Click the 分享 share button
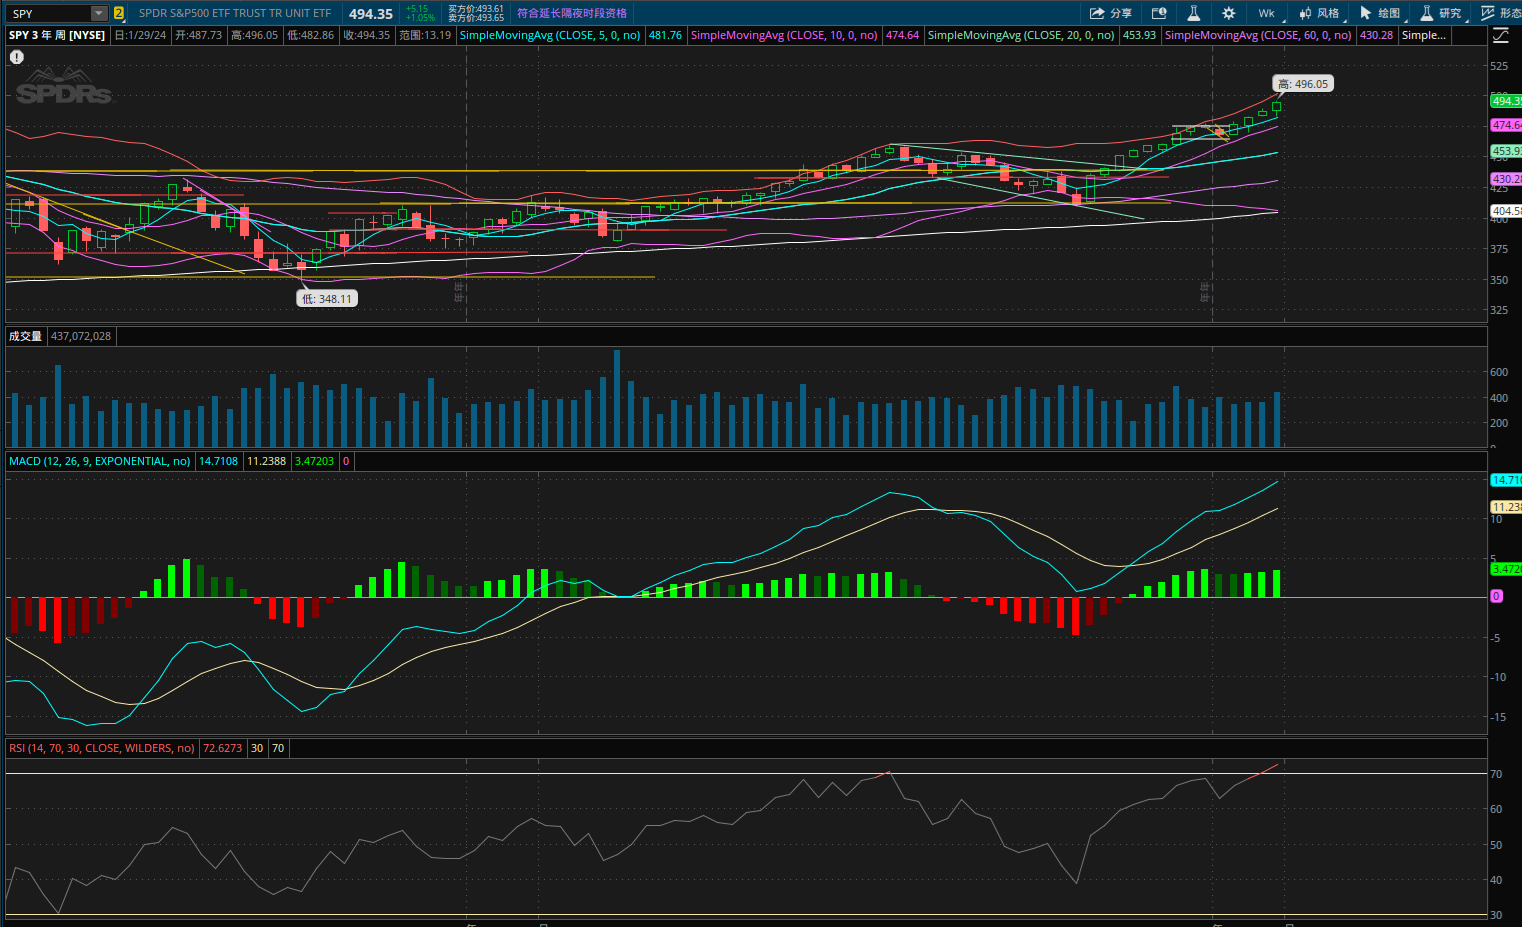 1111,13
